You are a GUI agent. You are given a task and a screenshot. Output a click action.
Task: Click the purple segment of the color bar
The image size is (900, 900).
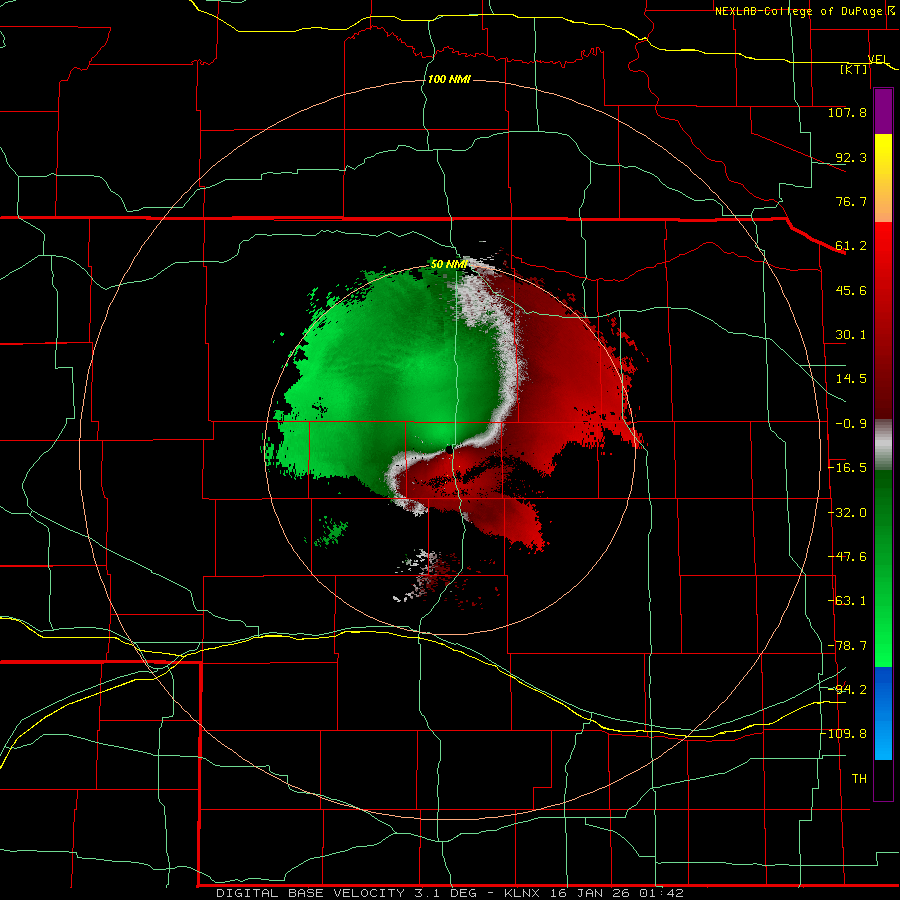pos(883,111)
